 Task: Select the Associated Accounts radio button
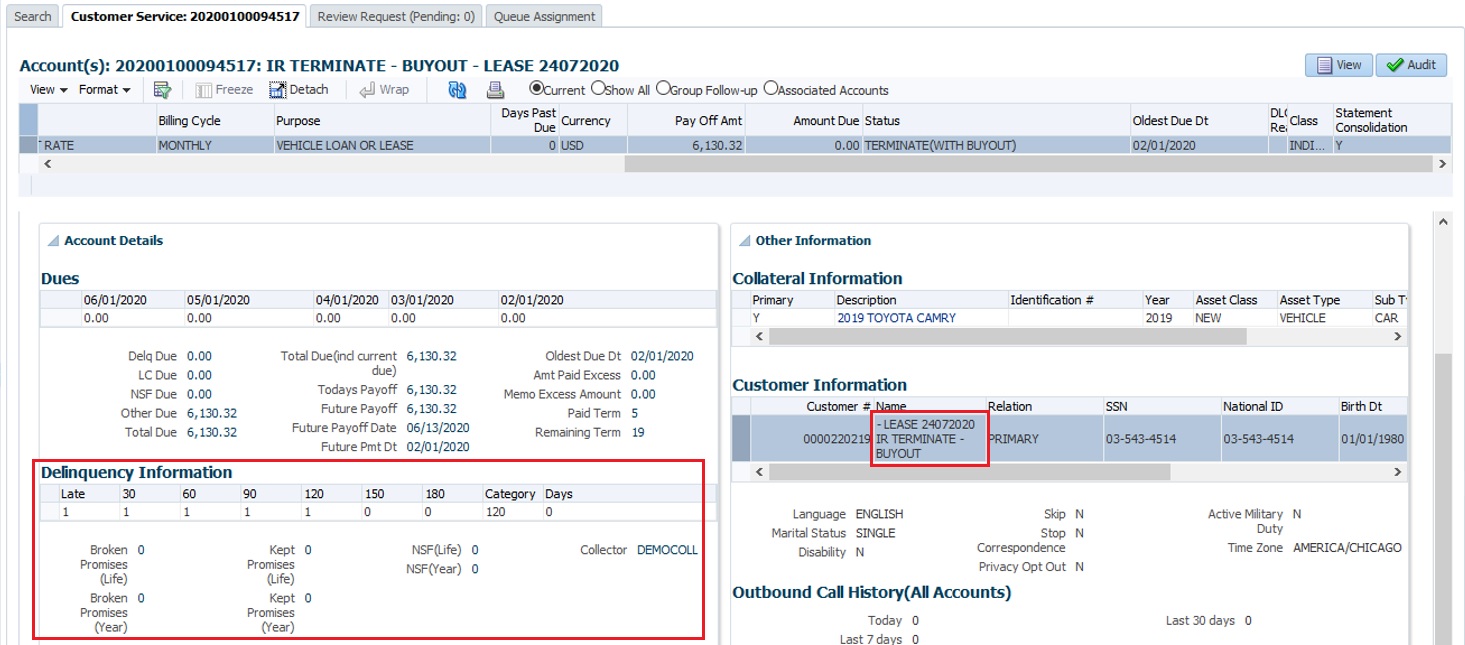point(770,88)
